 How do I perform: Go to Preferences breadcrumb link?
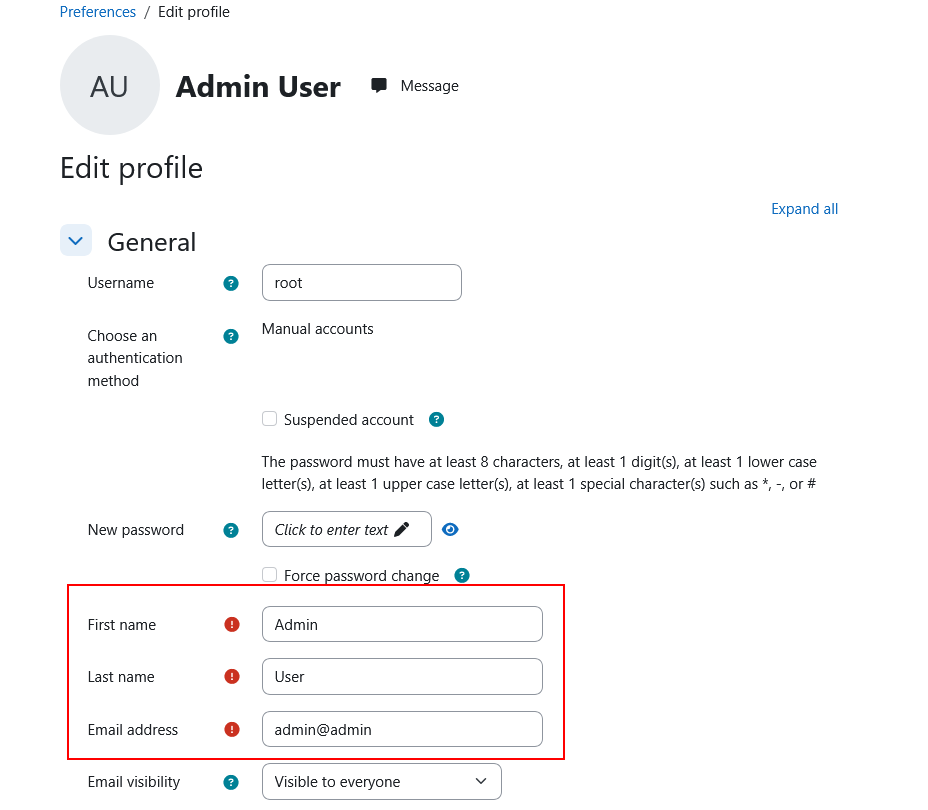coord(98,12)
